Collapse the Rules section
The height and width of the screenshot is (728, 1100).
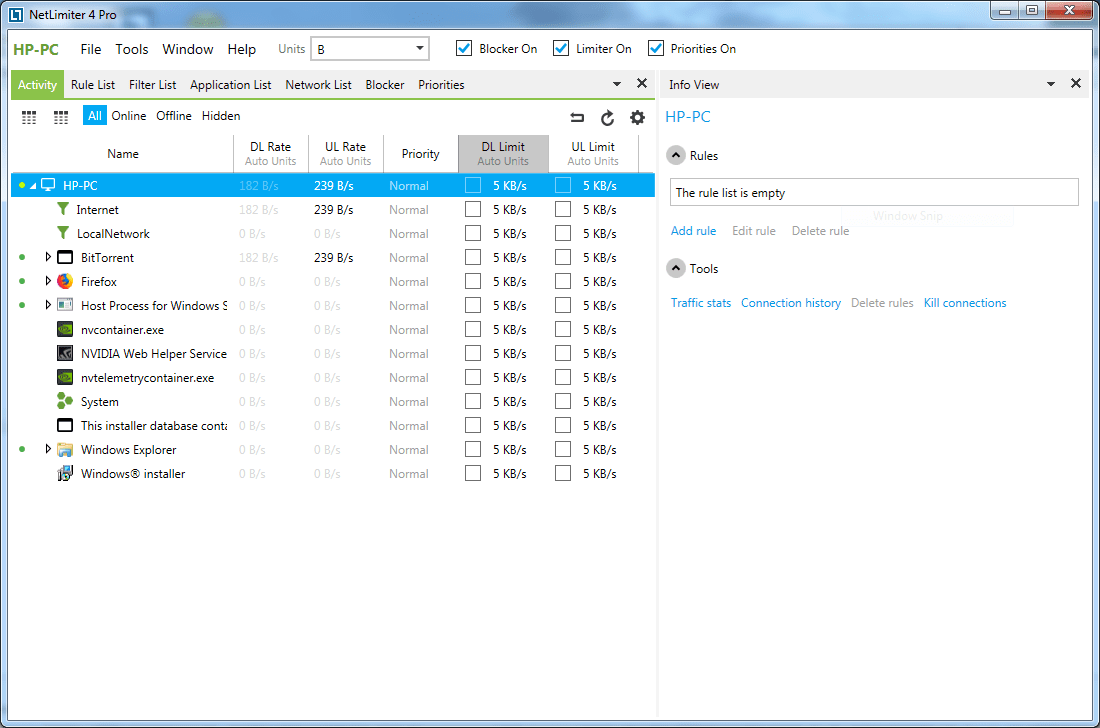676,155
